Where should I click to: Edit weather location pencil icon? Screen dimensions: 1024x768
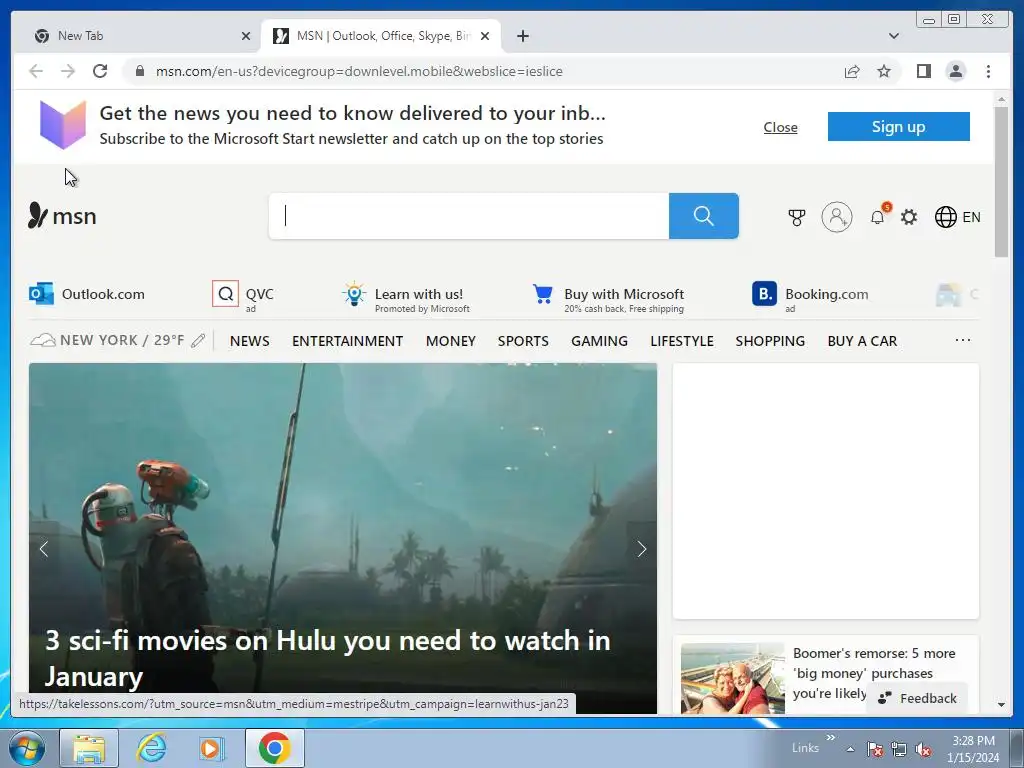(x=199, y=340)
